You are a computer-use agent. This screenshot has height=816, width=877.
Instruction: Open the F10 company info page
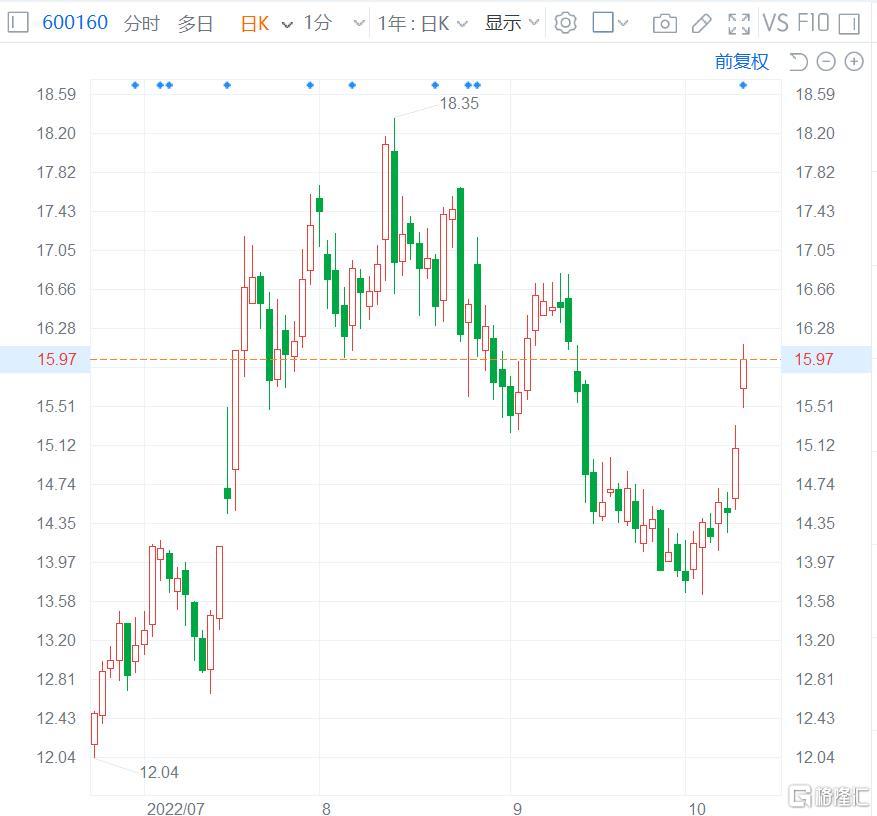(813, 23)
